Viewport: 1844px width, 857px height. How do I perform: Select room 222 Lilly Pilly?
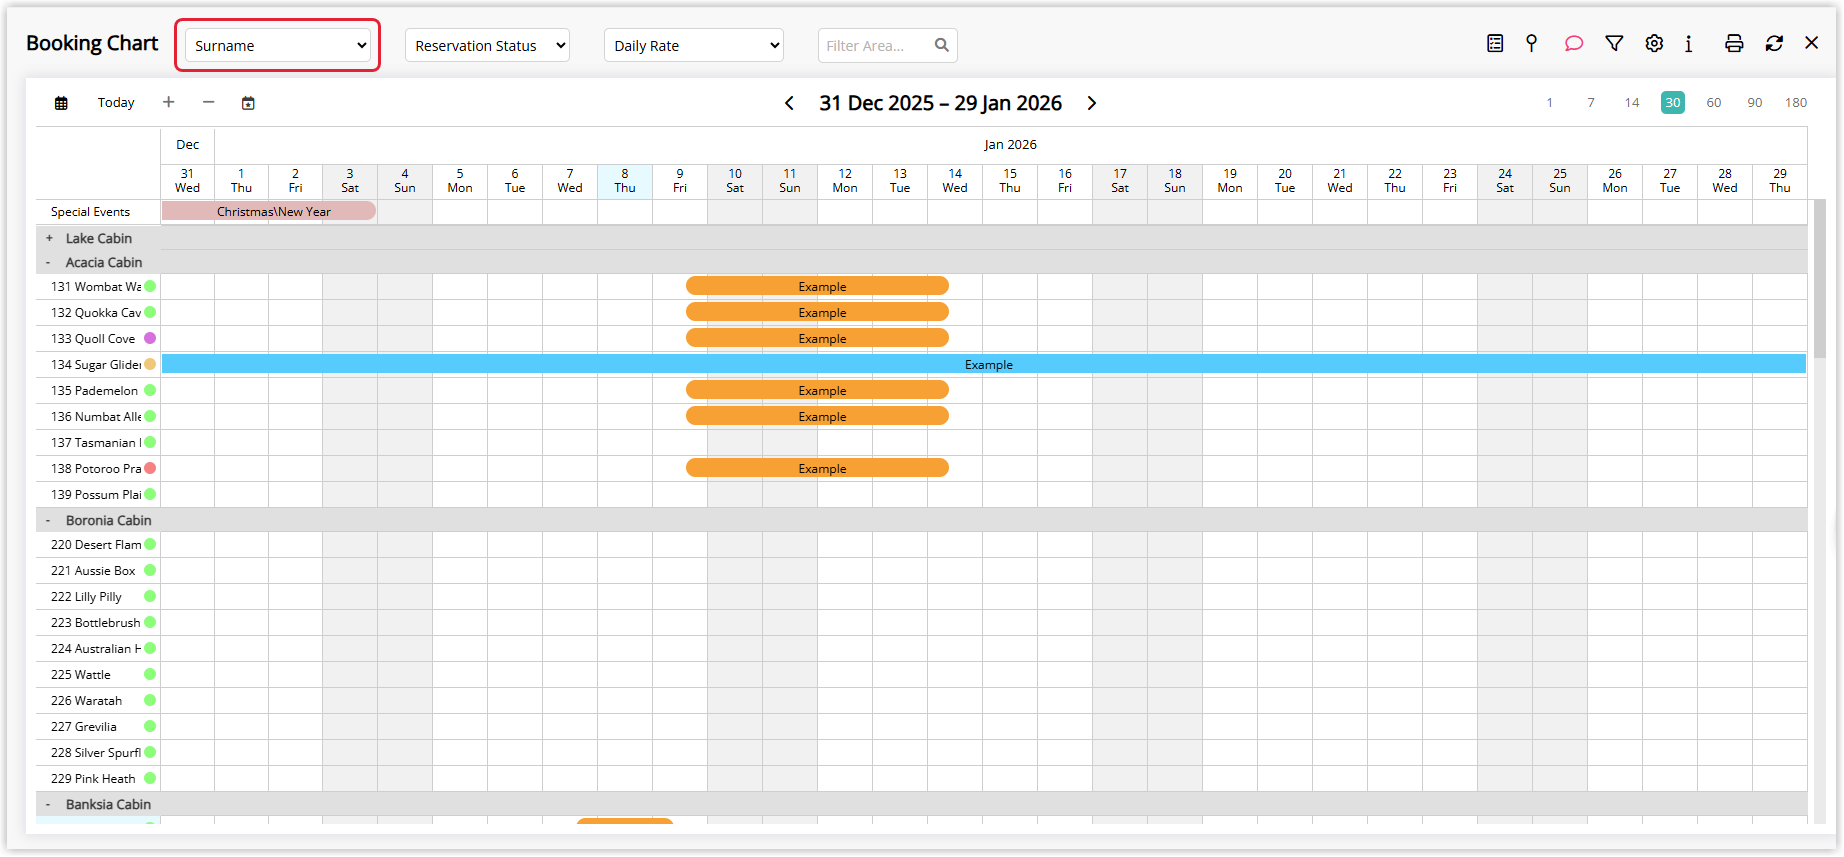(x=86, y=596)
